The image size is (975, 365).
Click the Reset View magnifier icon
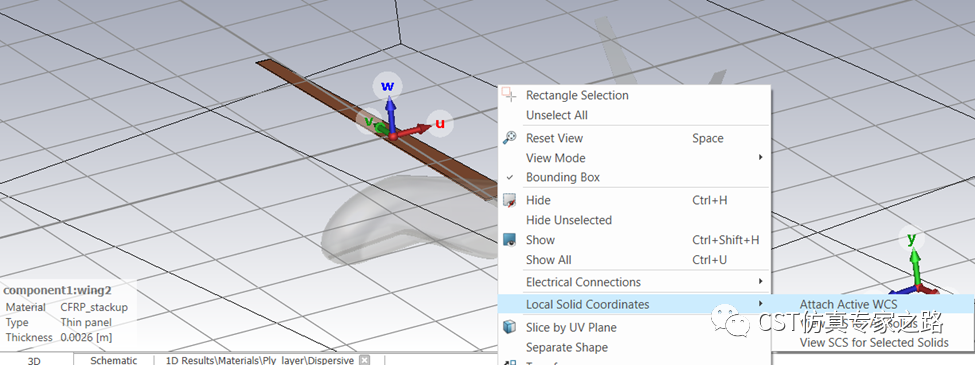tap(509, 138)
